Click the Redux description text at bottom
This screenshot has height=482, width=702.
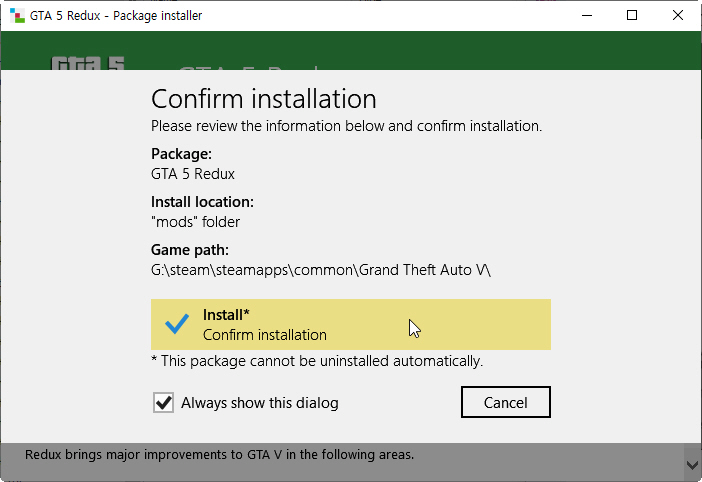coord(219,455)
